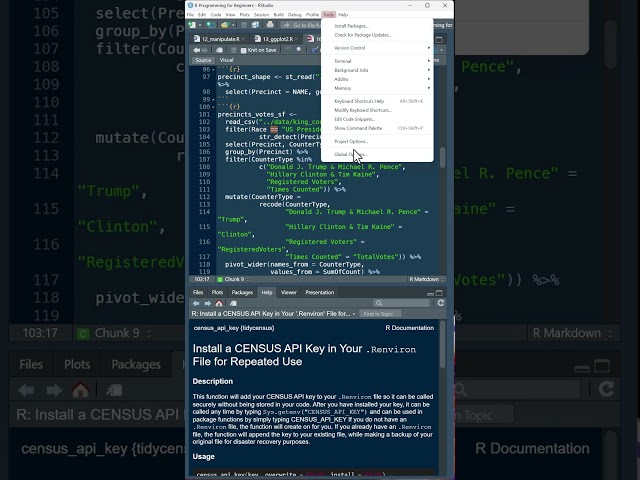Click the Print icon in toolbar
This screenshot has width=640, height=480.
pos(270,25)
